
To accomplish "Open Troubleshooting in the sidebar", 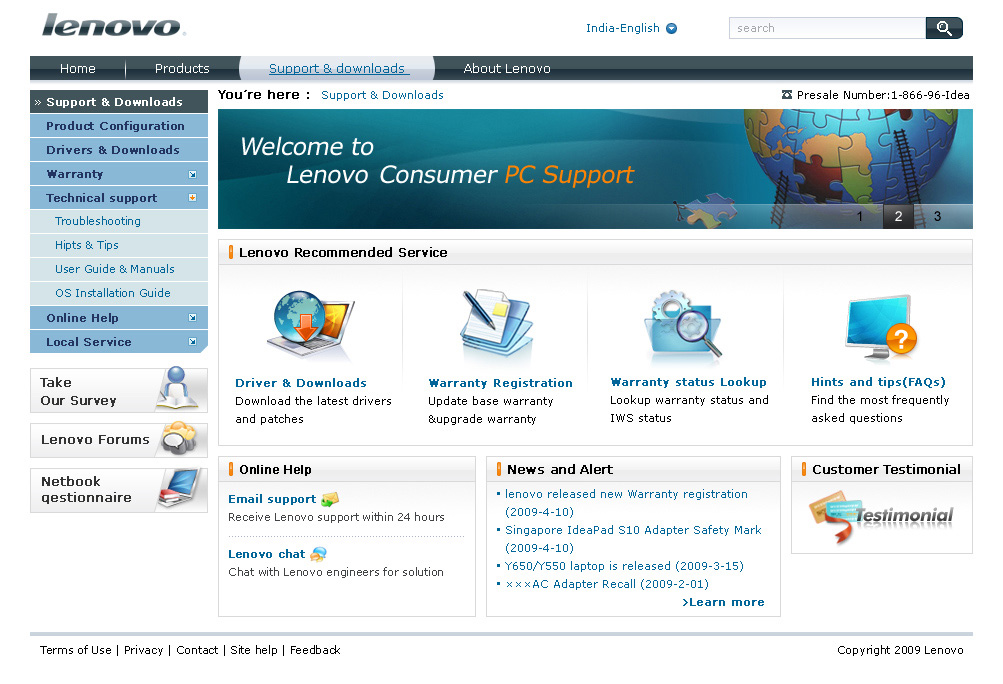I will tap(119, 221).
